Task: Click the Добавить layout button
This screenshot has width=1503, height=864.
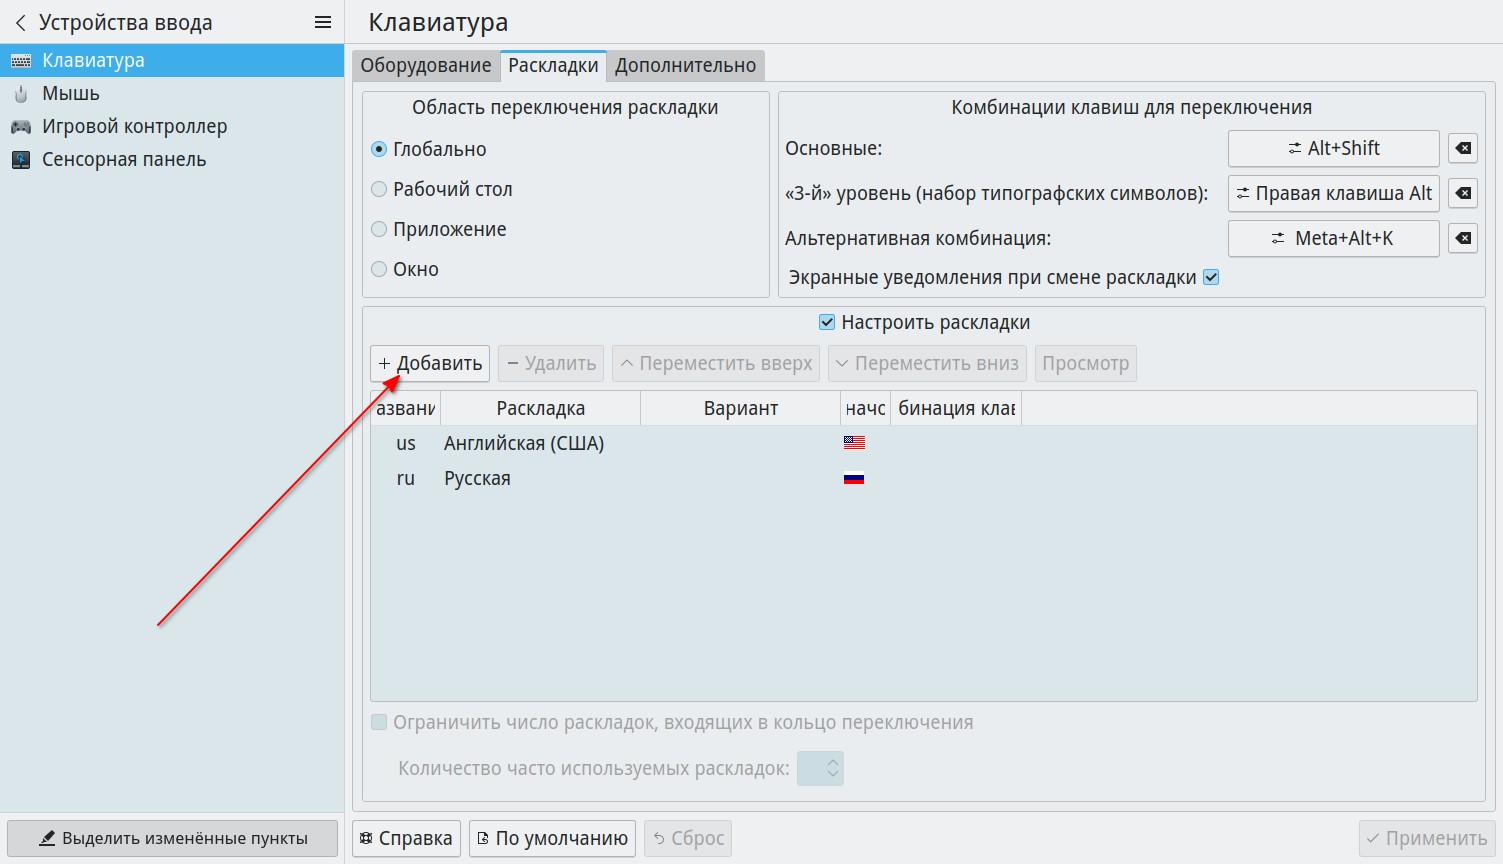Action: tap(430, 363)
